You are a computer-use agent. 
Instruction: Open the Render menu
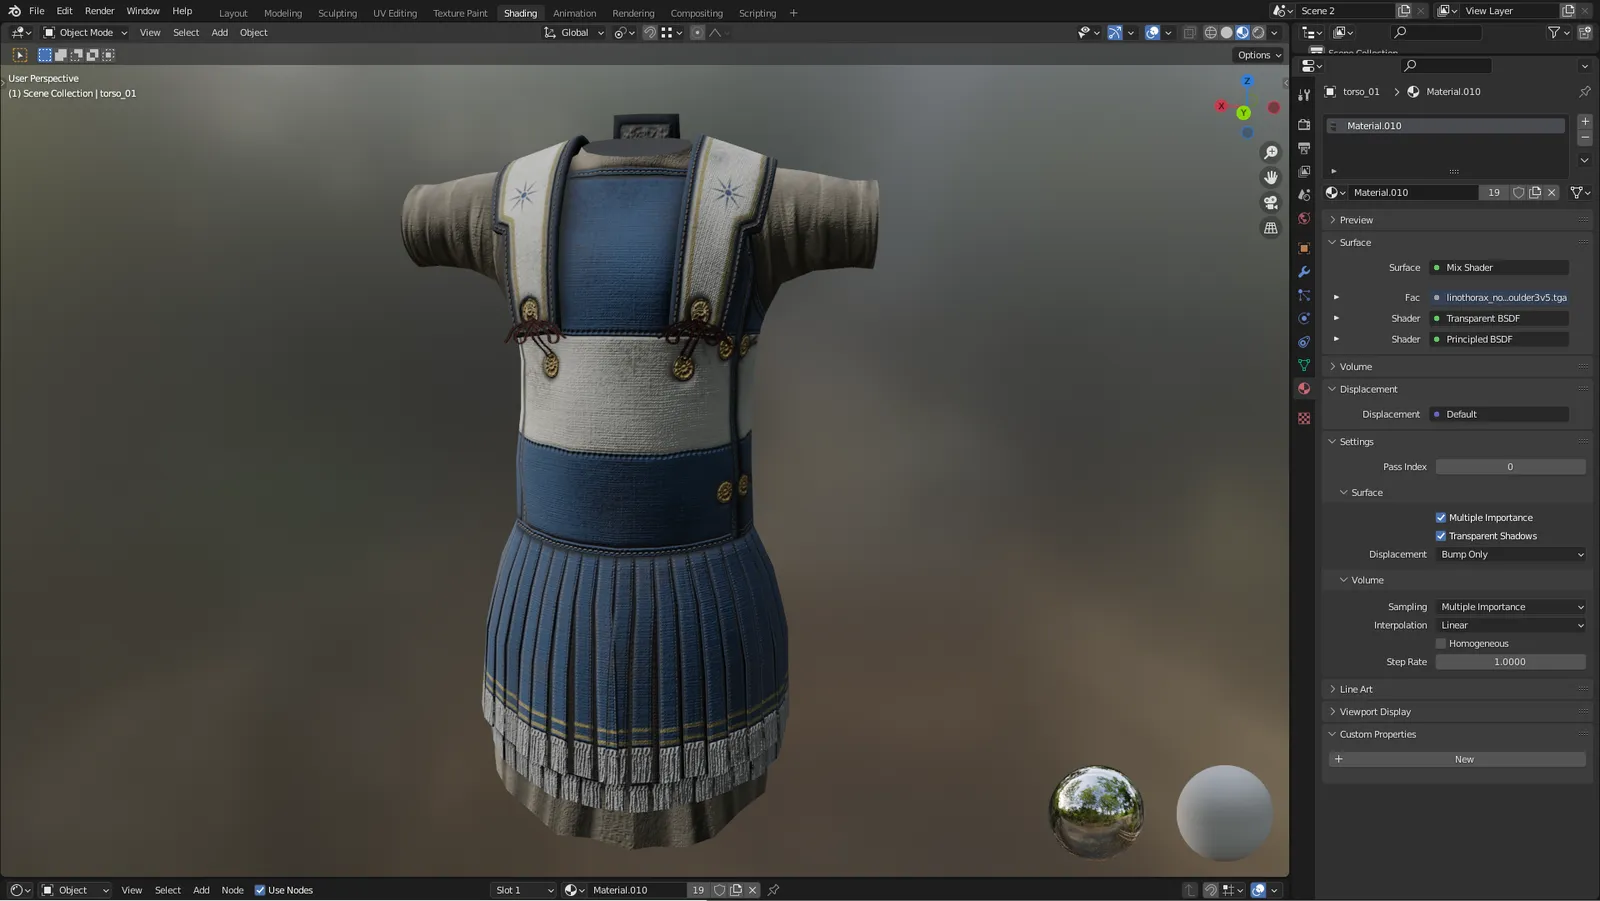pyautogui.click(x=99, y=11)
